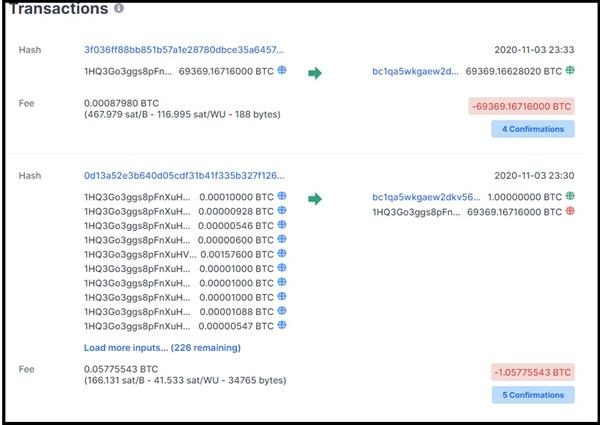Viewport: 600px width, 425px height.
Task: Select the timestamp 2020-11-03 23:33
Action: click(x=534, y=50)
